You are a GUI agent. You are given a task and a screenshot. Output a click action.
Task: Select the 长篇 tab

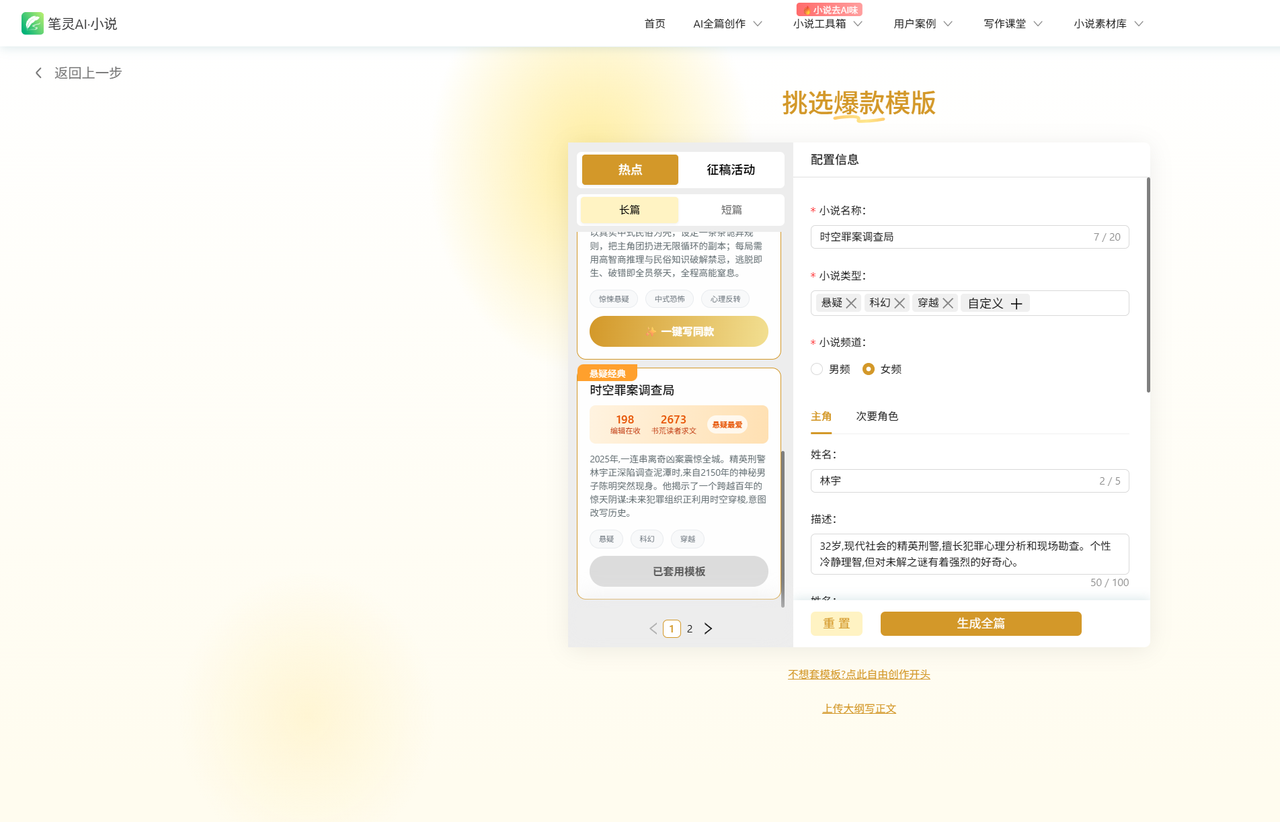[629, 210]
